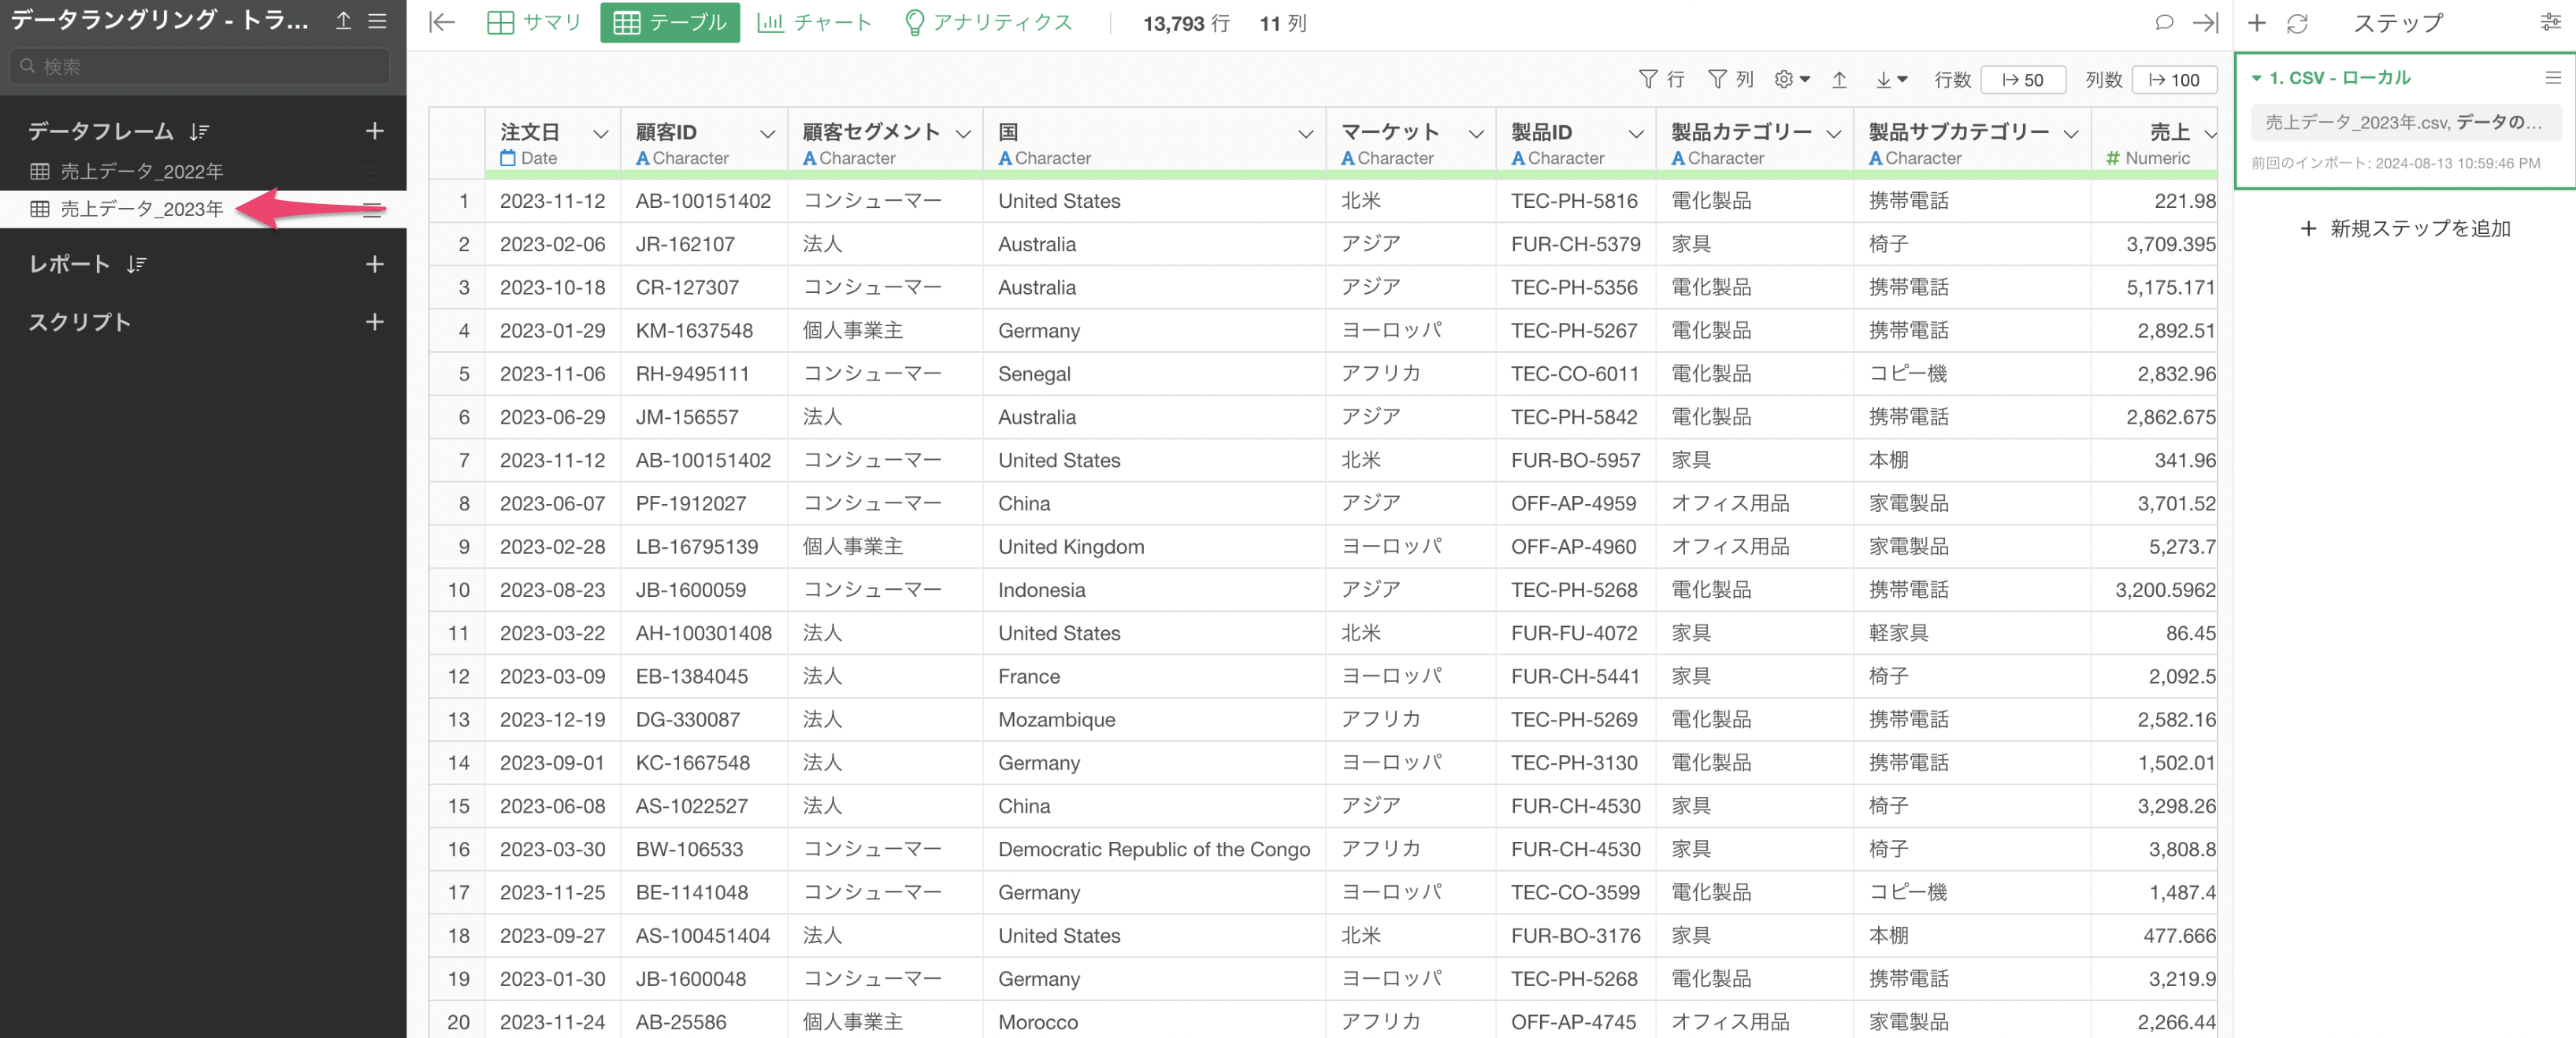Add a new report

(374, 264)
